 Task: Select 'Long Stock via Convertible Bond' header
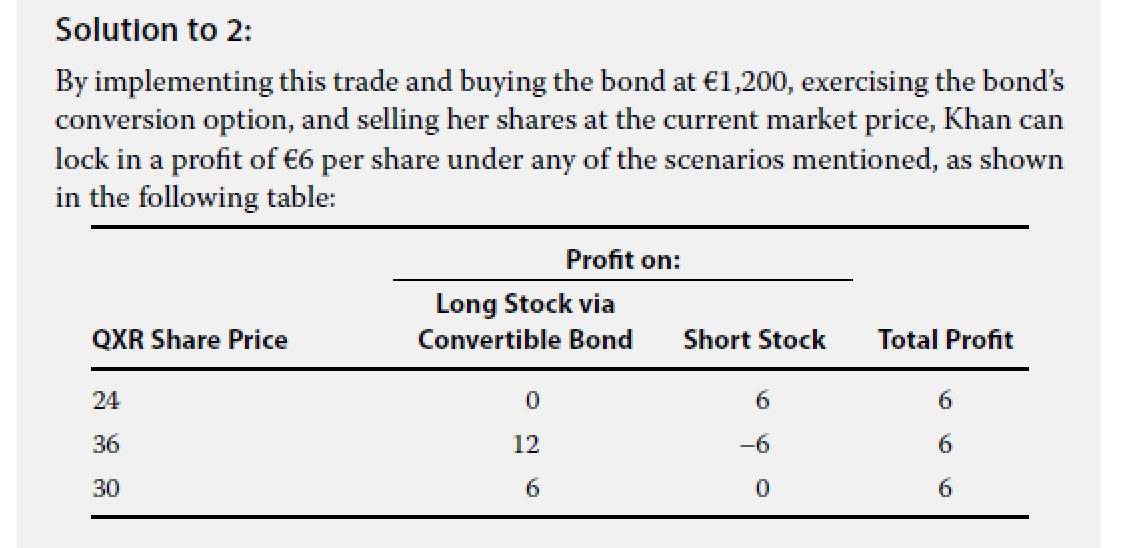pyautogui.click(x=525, y=321)
